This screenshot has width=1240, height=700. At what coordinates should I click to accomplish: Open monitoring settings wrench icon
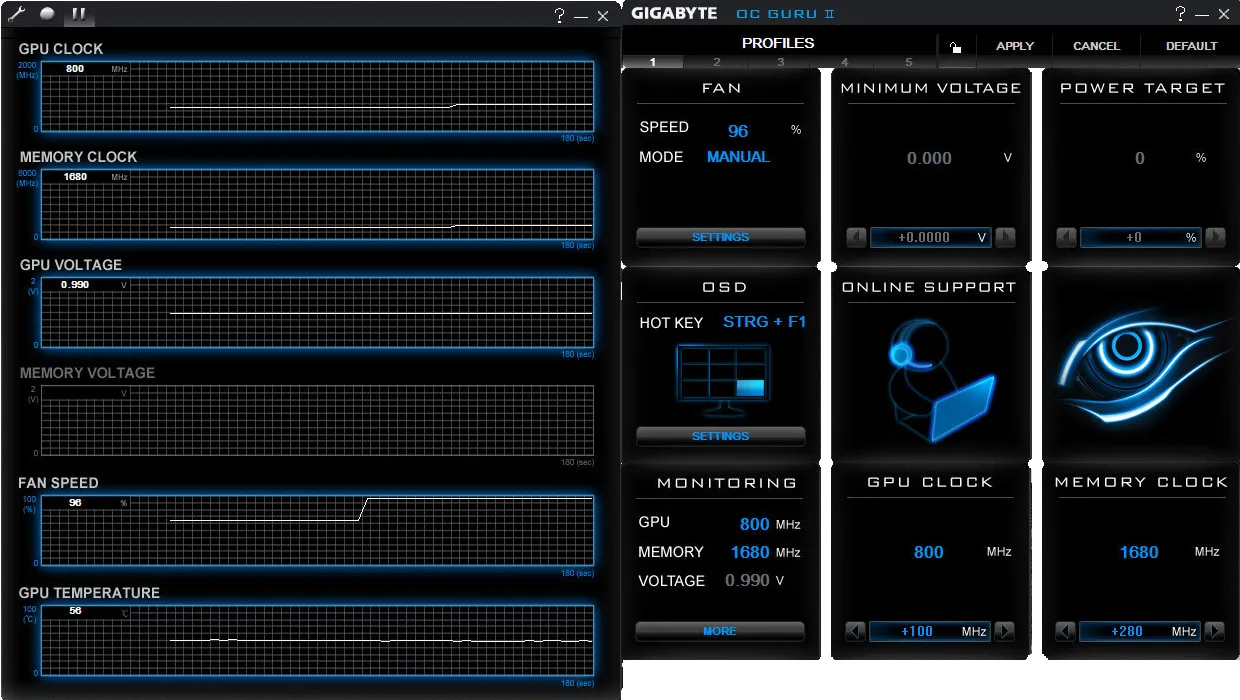click(16, 14)
